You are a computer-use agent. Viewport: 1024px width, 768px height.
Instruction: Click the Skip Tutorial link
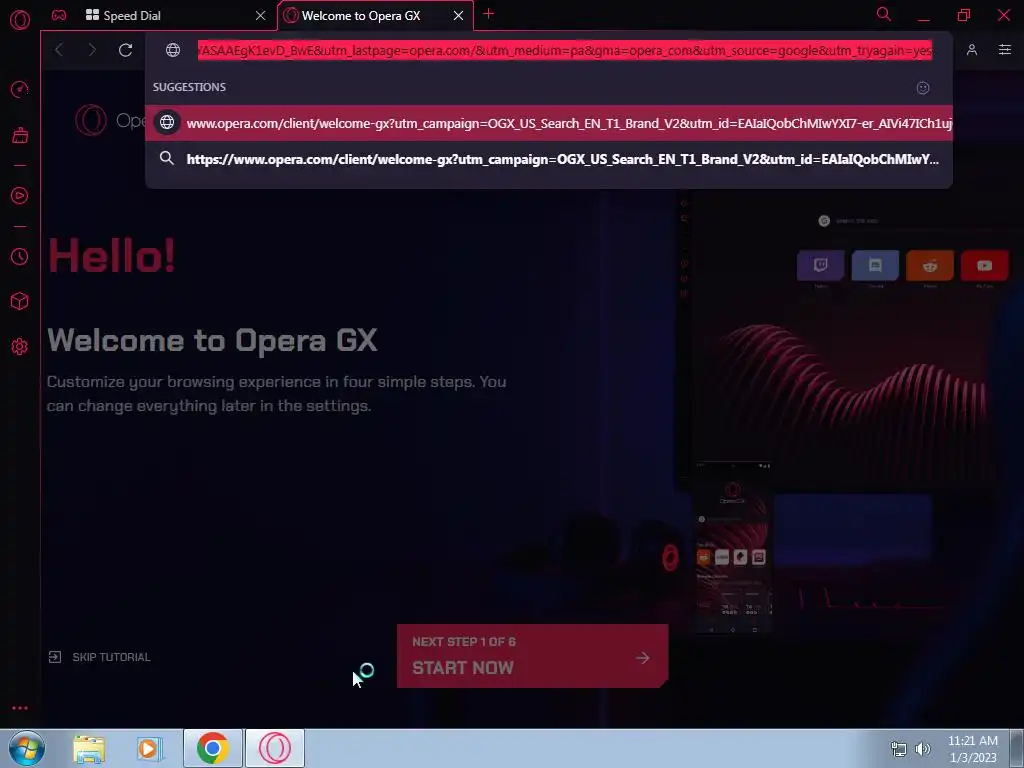click(99, 657)
